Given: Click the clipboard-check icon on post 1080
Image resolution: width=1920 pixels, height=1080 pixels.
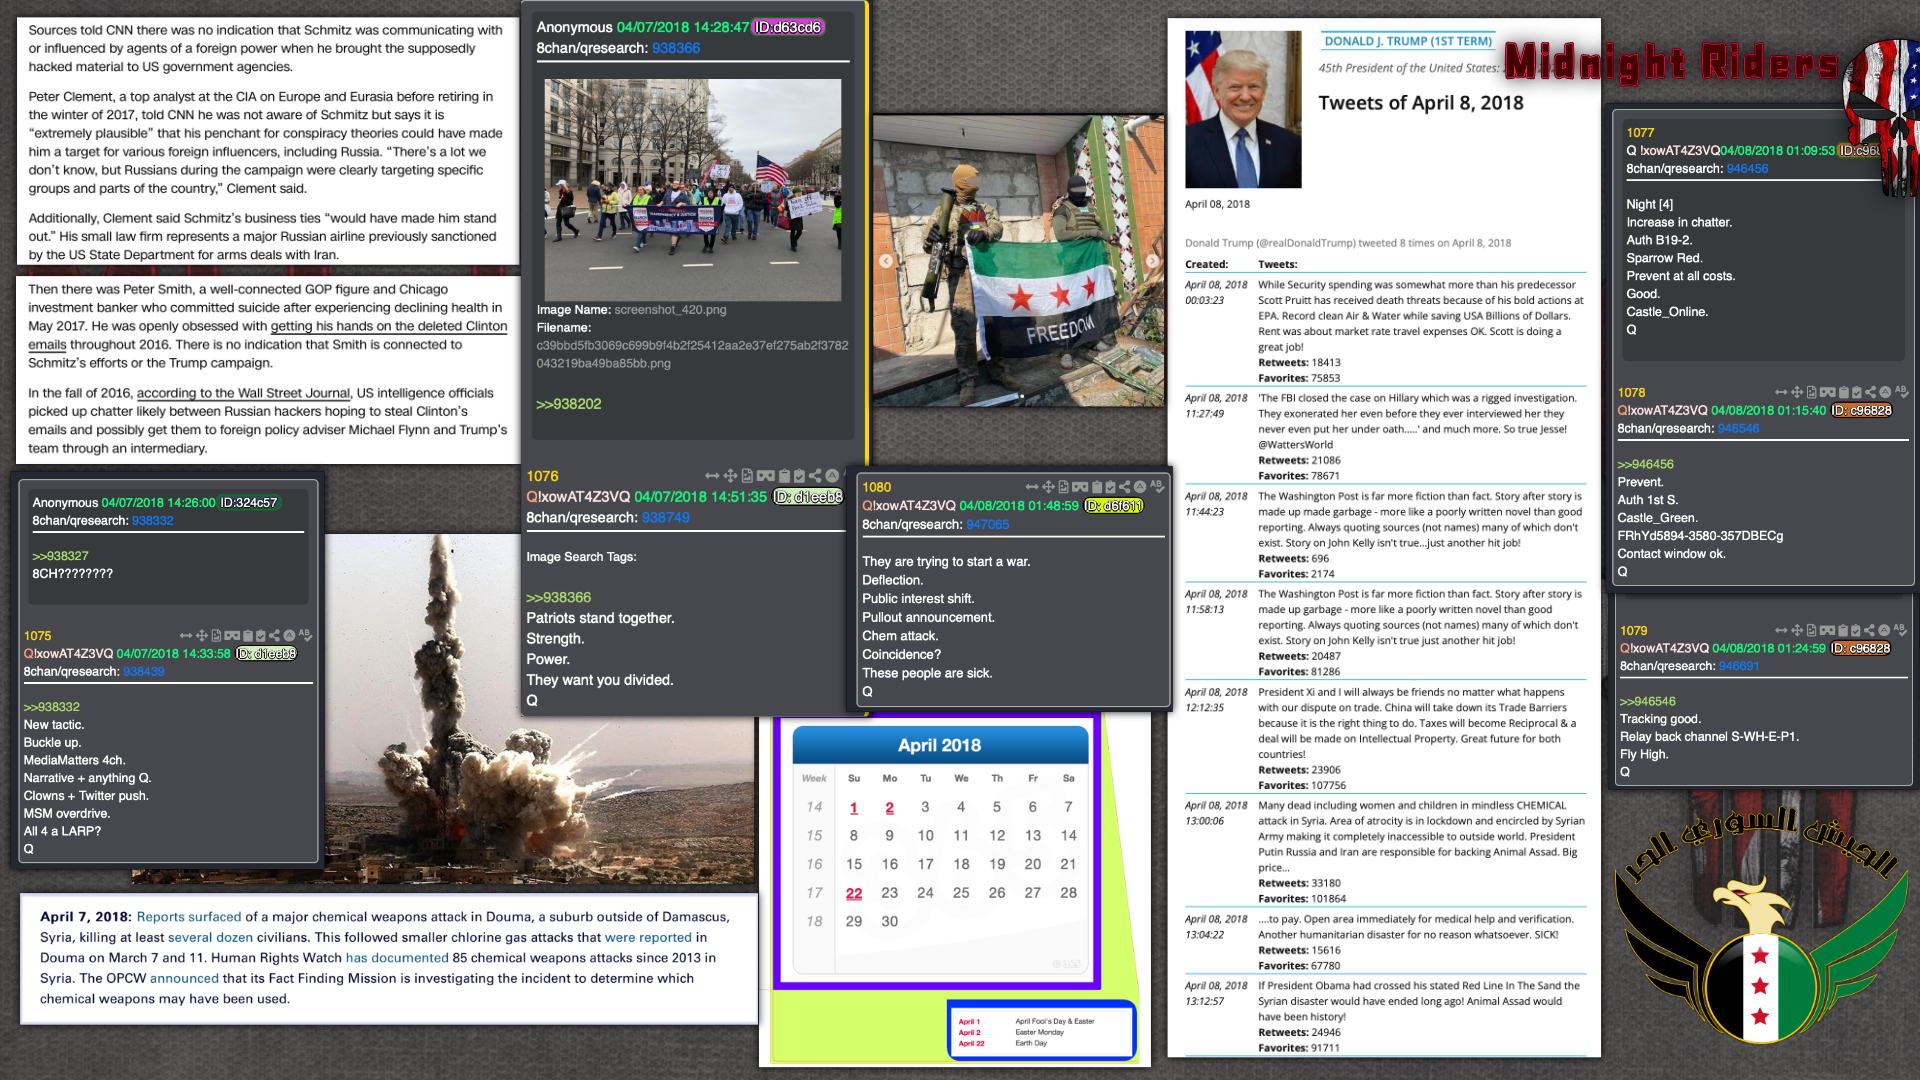Looking at the screenshot, I should [x=1110, y=487].
